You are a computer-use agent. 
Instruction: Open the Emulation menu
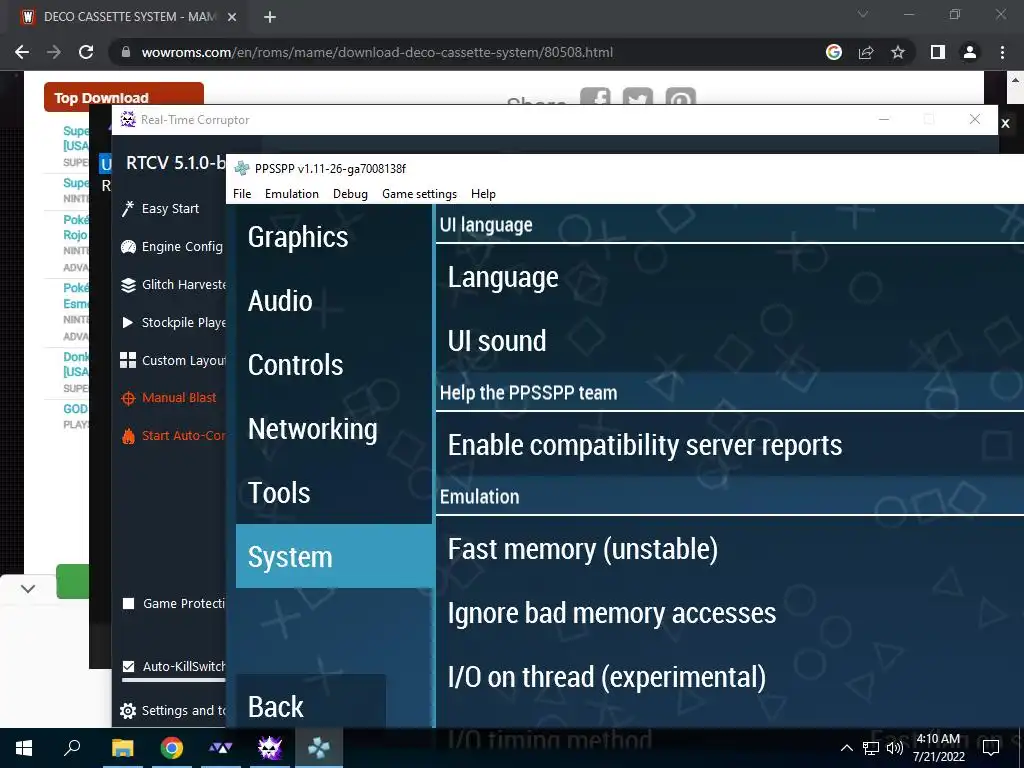tap(292, 194)
